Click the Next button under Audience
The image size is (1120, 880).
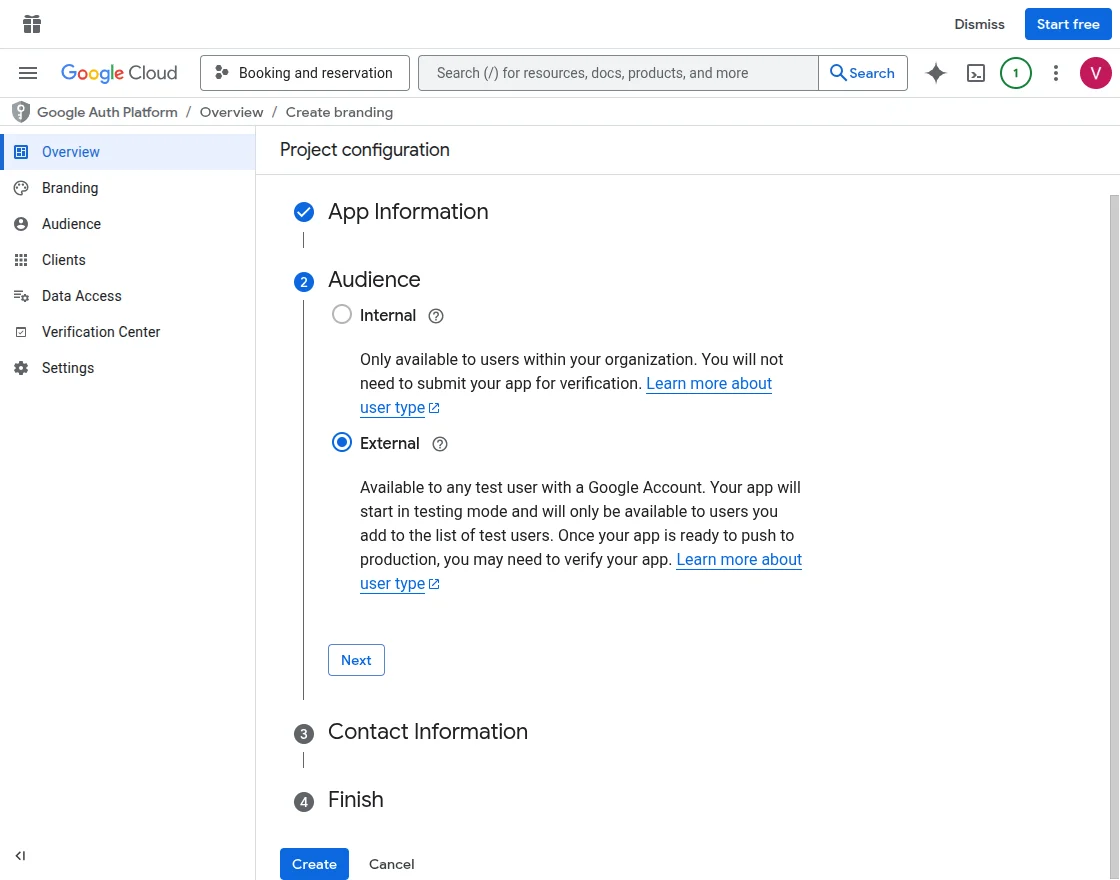[356, 660]
